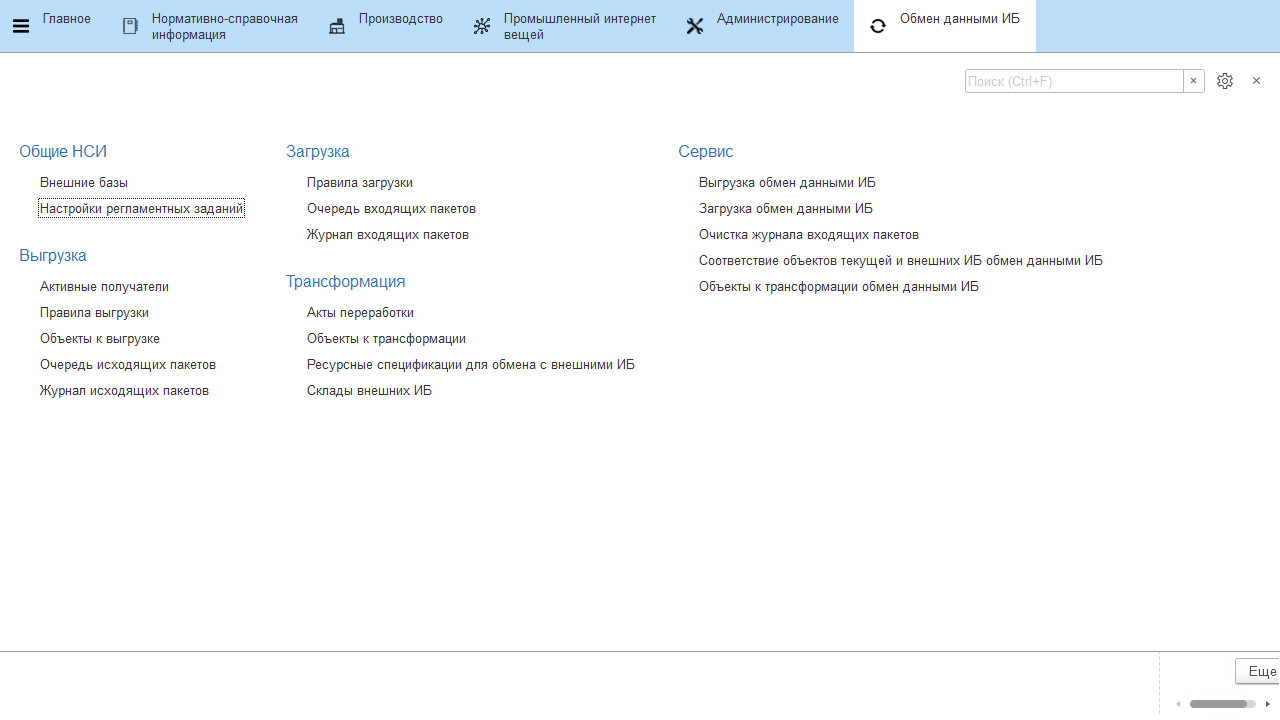1280x720 pixels.
Task: Open the hamburger main menu icon
Action: tap(20, 26)
